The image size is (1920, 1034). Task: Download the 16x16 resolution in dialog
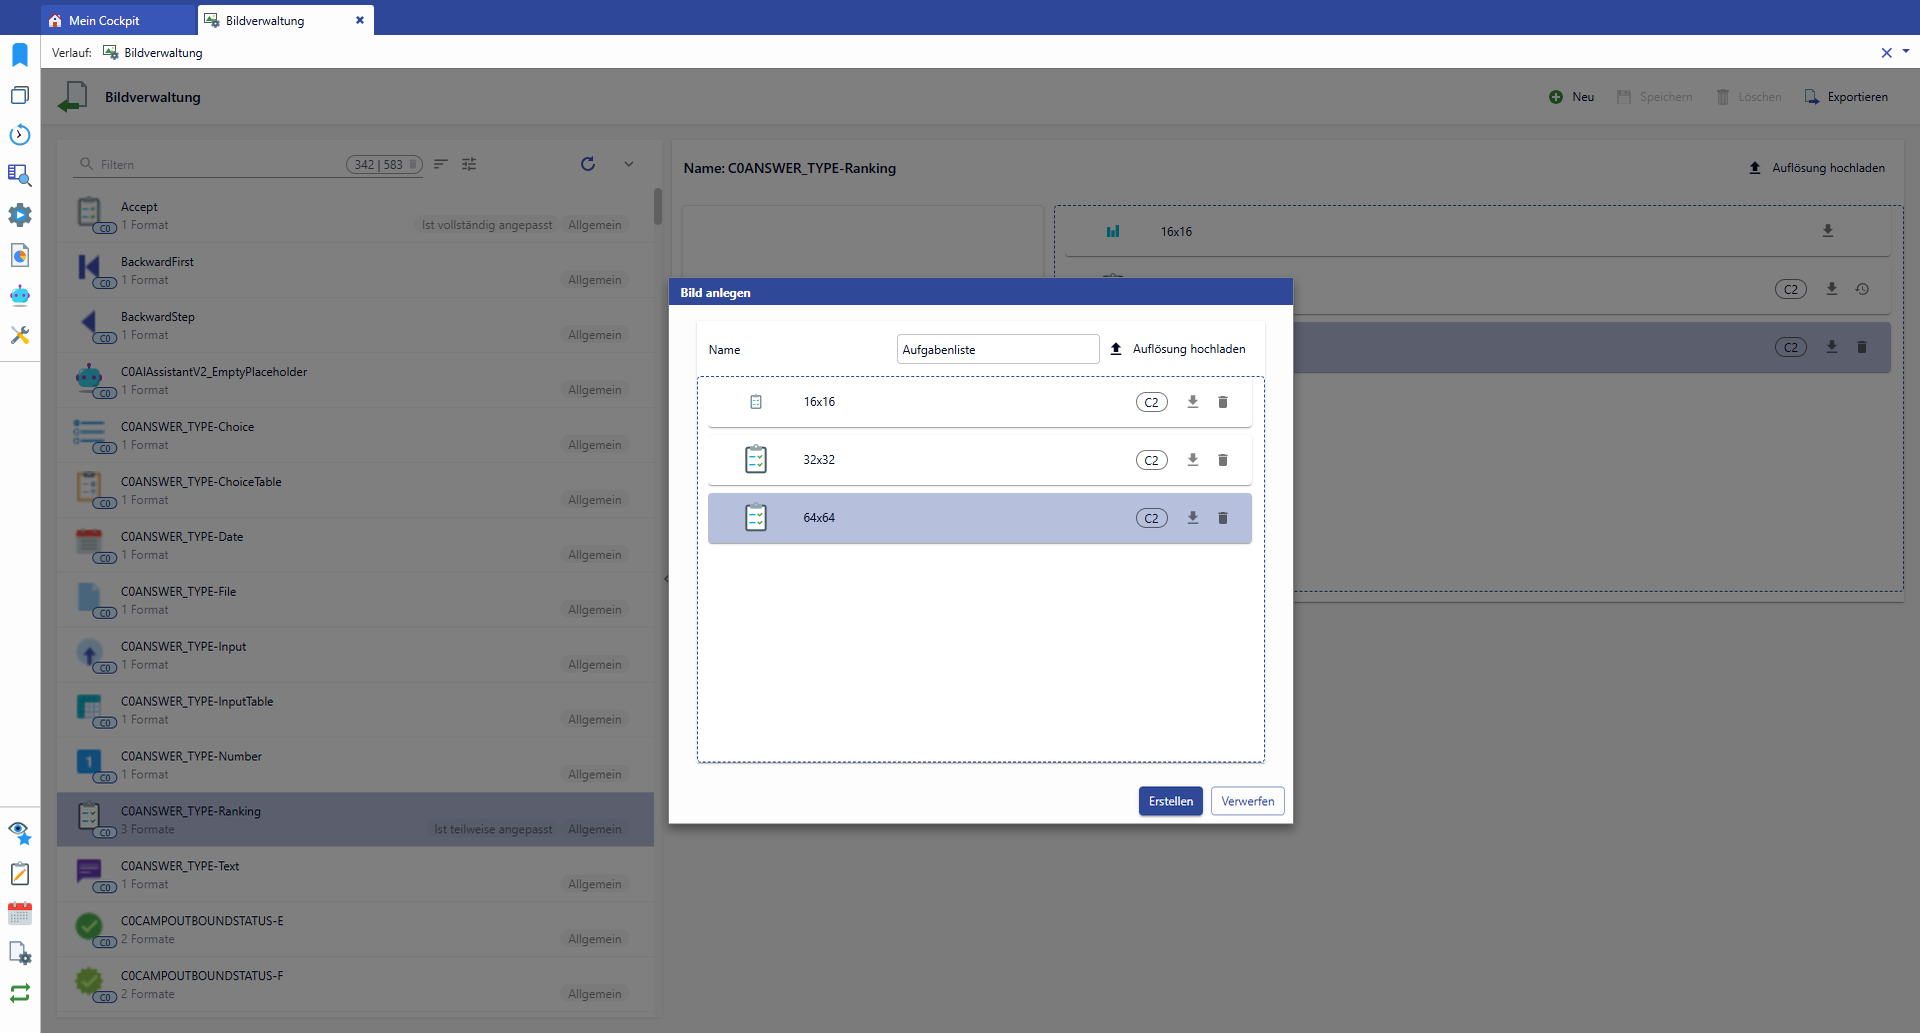click(x=1192, y=402)
